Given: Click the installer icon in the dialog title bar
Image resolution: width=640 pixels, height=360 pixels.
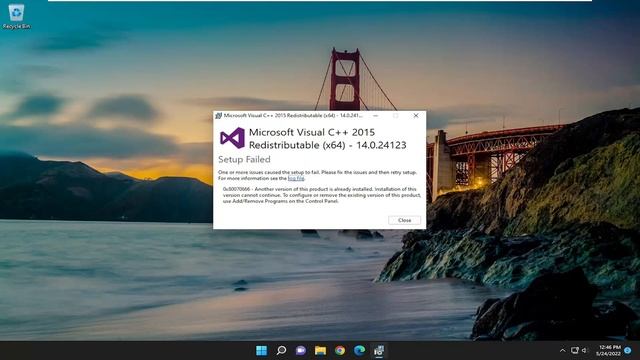Looking at the screenshot, I should click(x=218, y=116).
